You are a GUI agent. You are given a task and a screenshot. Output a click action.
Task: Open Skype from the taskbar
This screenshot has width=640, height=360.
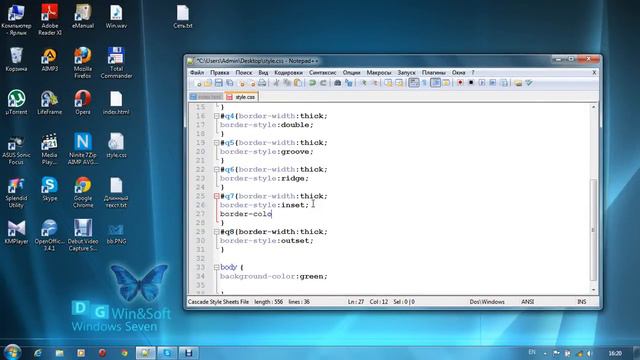tap(167, 353)
